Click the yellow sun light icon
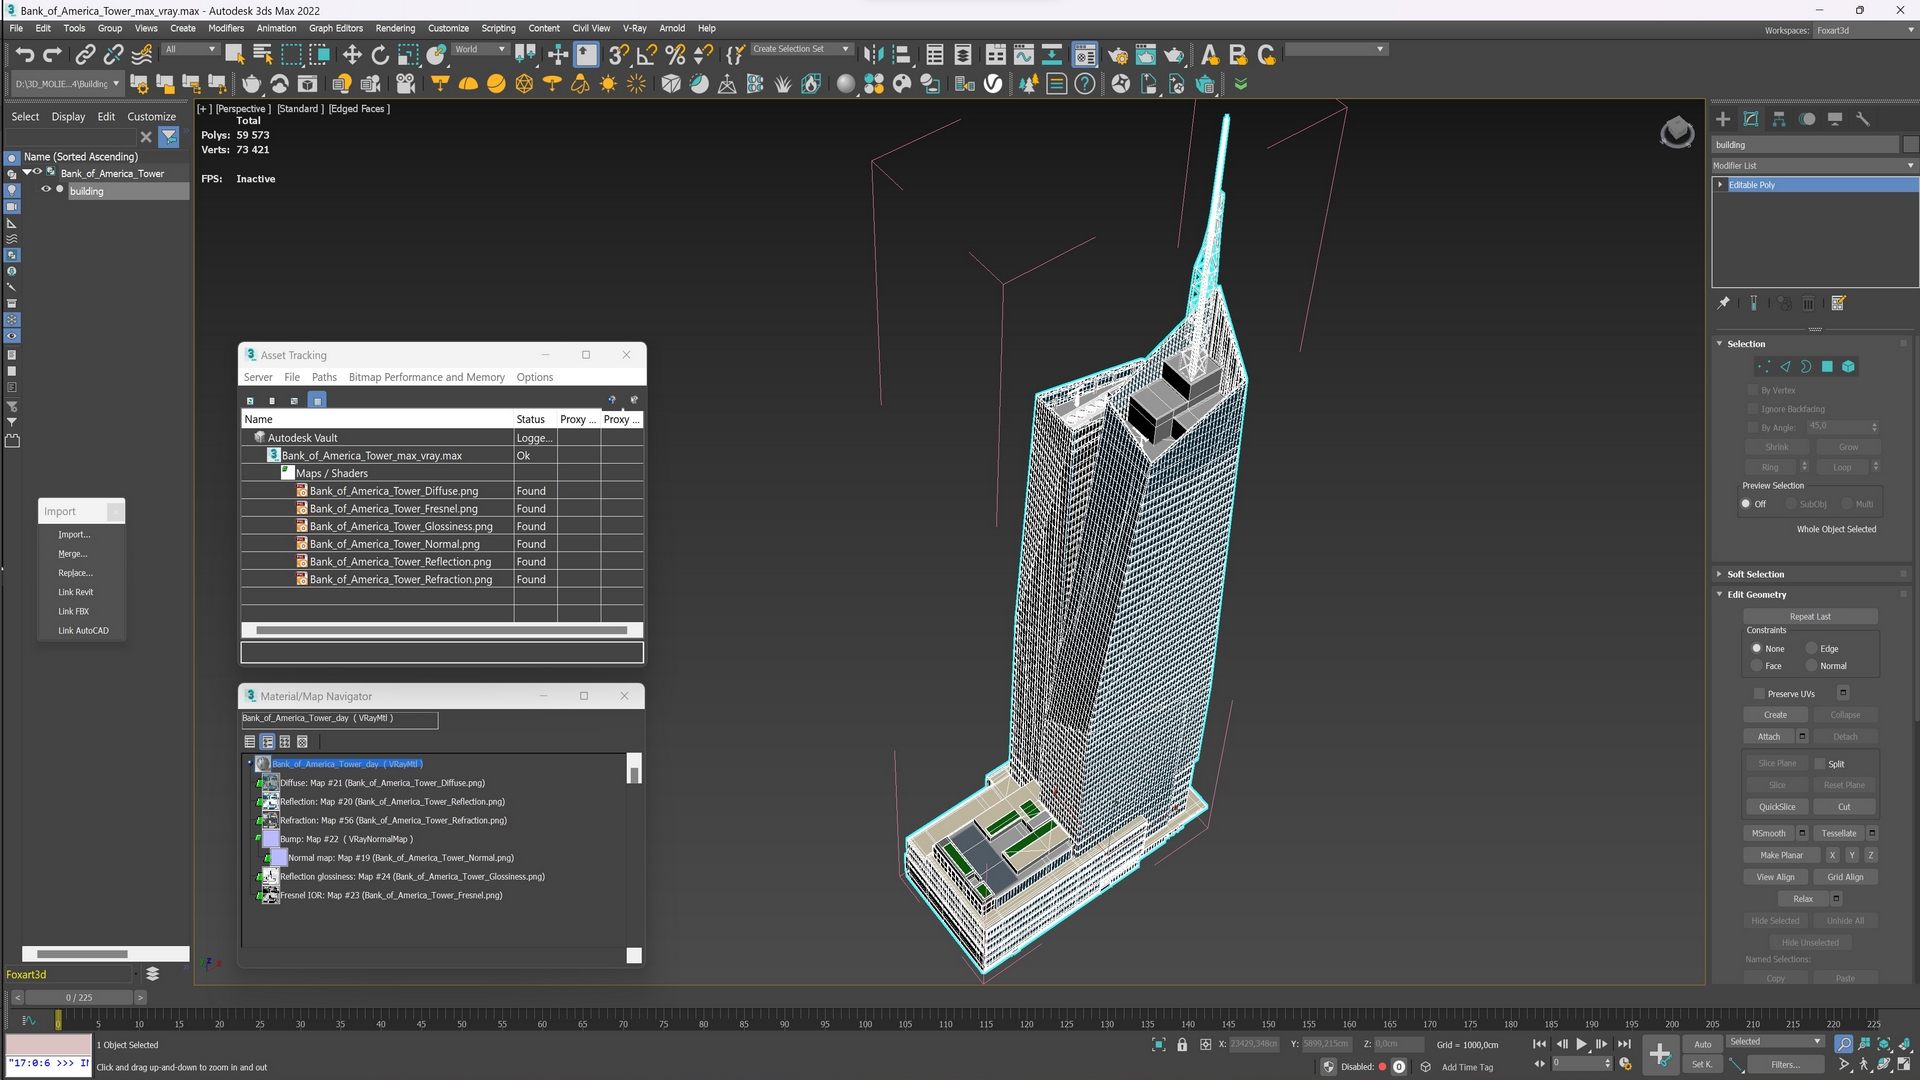This screenshot has width=1920, height=1080. click(608, 84)
